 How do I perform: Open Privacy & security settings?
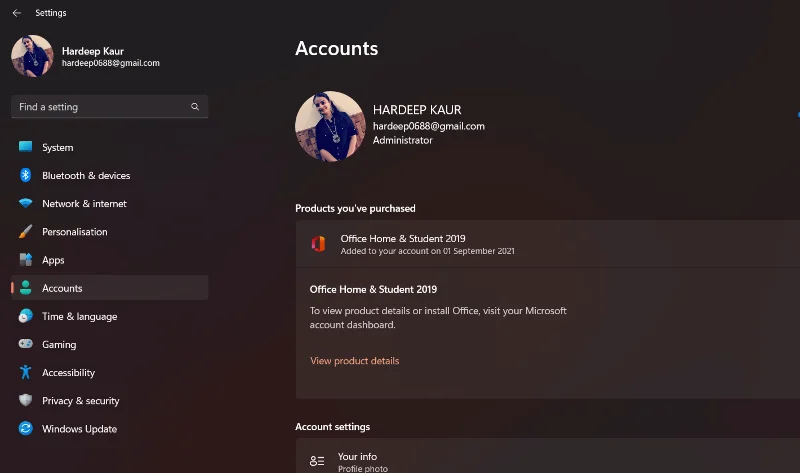click(110, 401)
